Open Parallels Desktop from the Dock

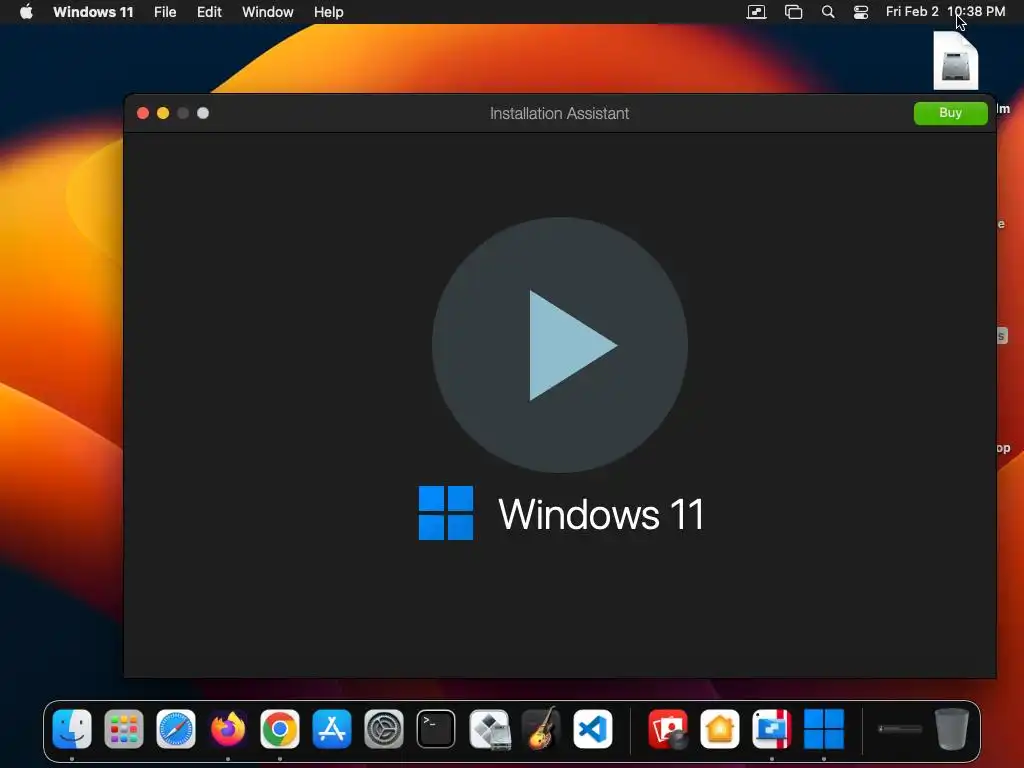tap(771, 728)
